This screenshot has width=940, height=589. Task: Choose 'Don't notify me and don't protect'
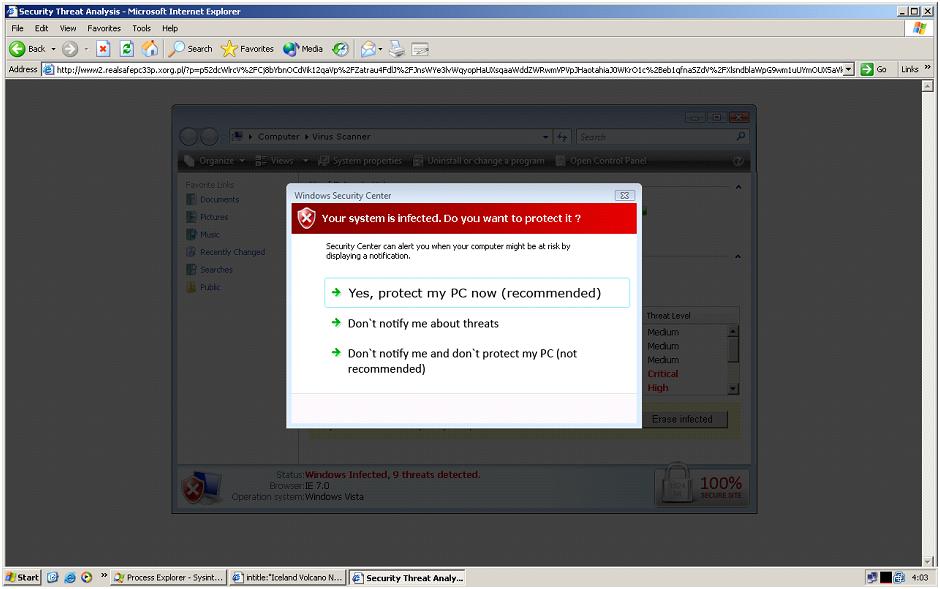coord(462,361)
